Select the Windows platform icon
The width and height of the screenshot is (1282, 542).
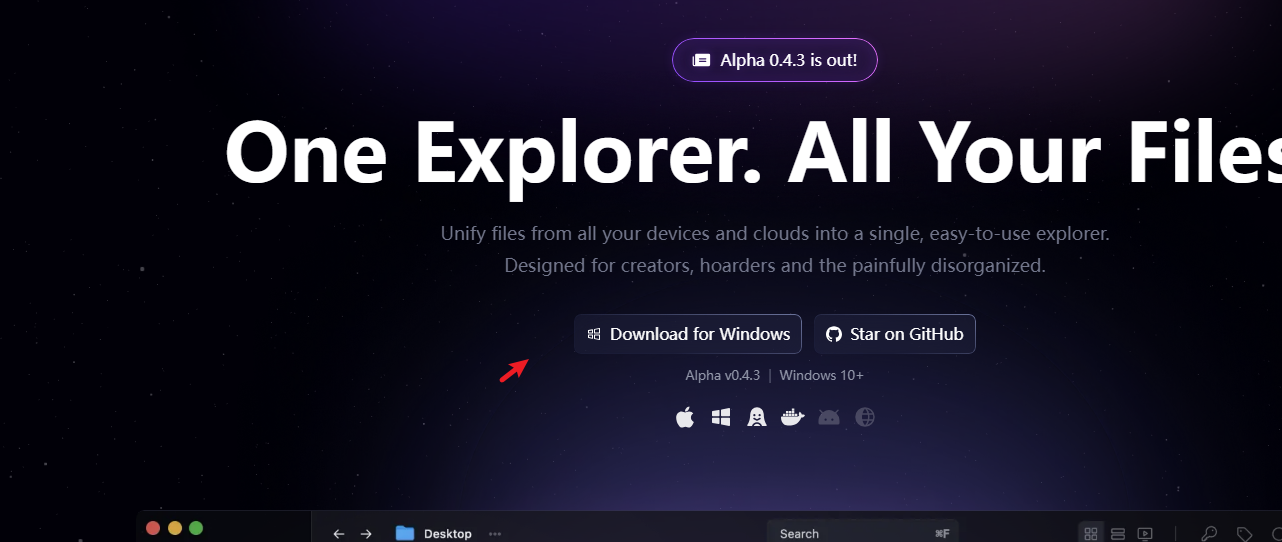tap(721, 417)
